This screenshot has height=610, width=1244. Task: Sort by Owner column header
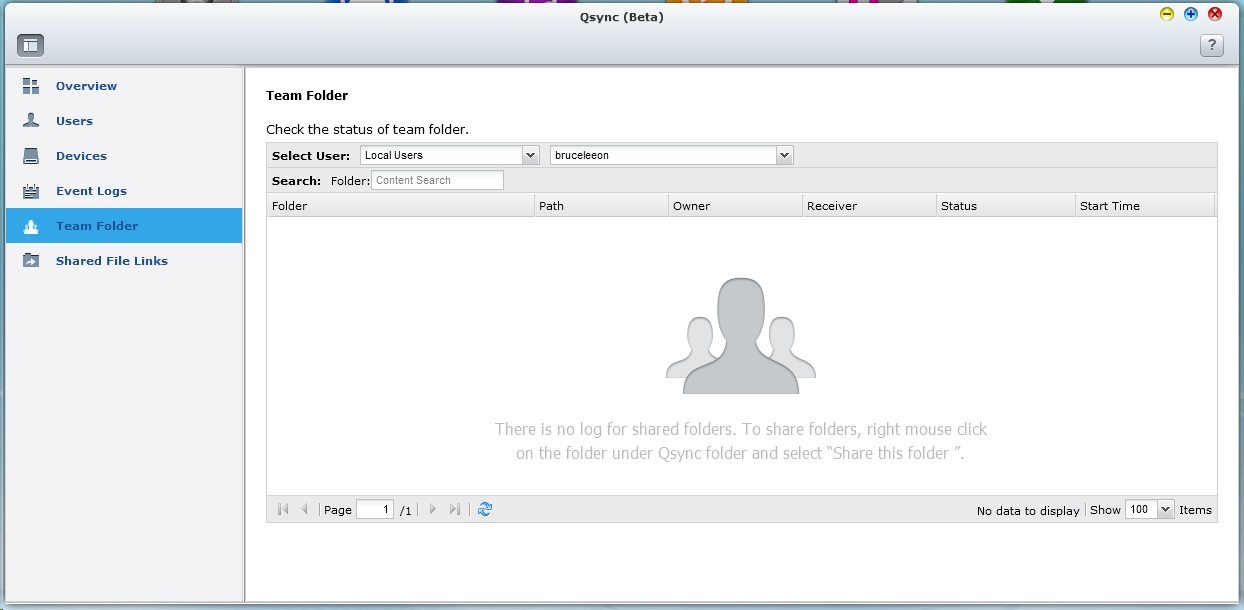point(735,206)
